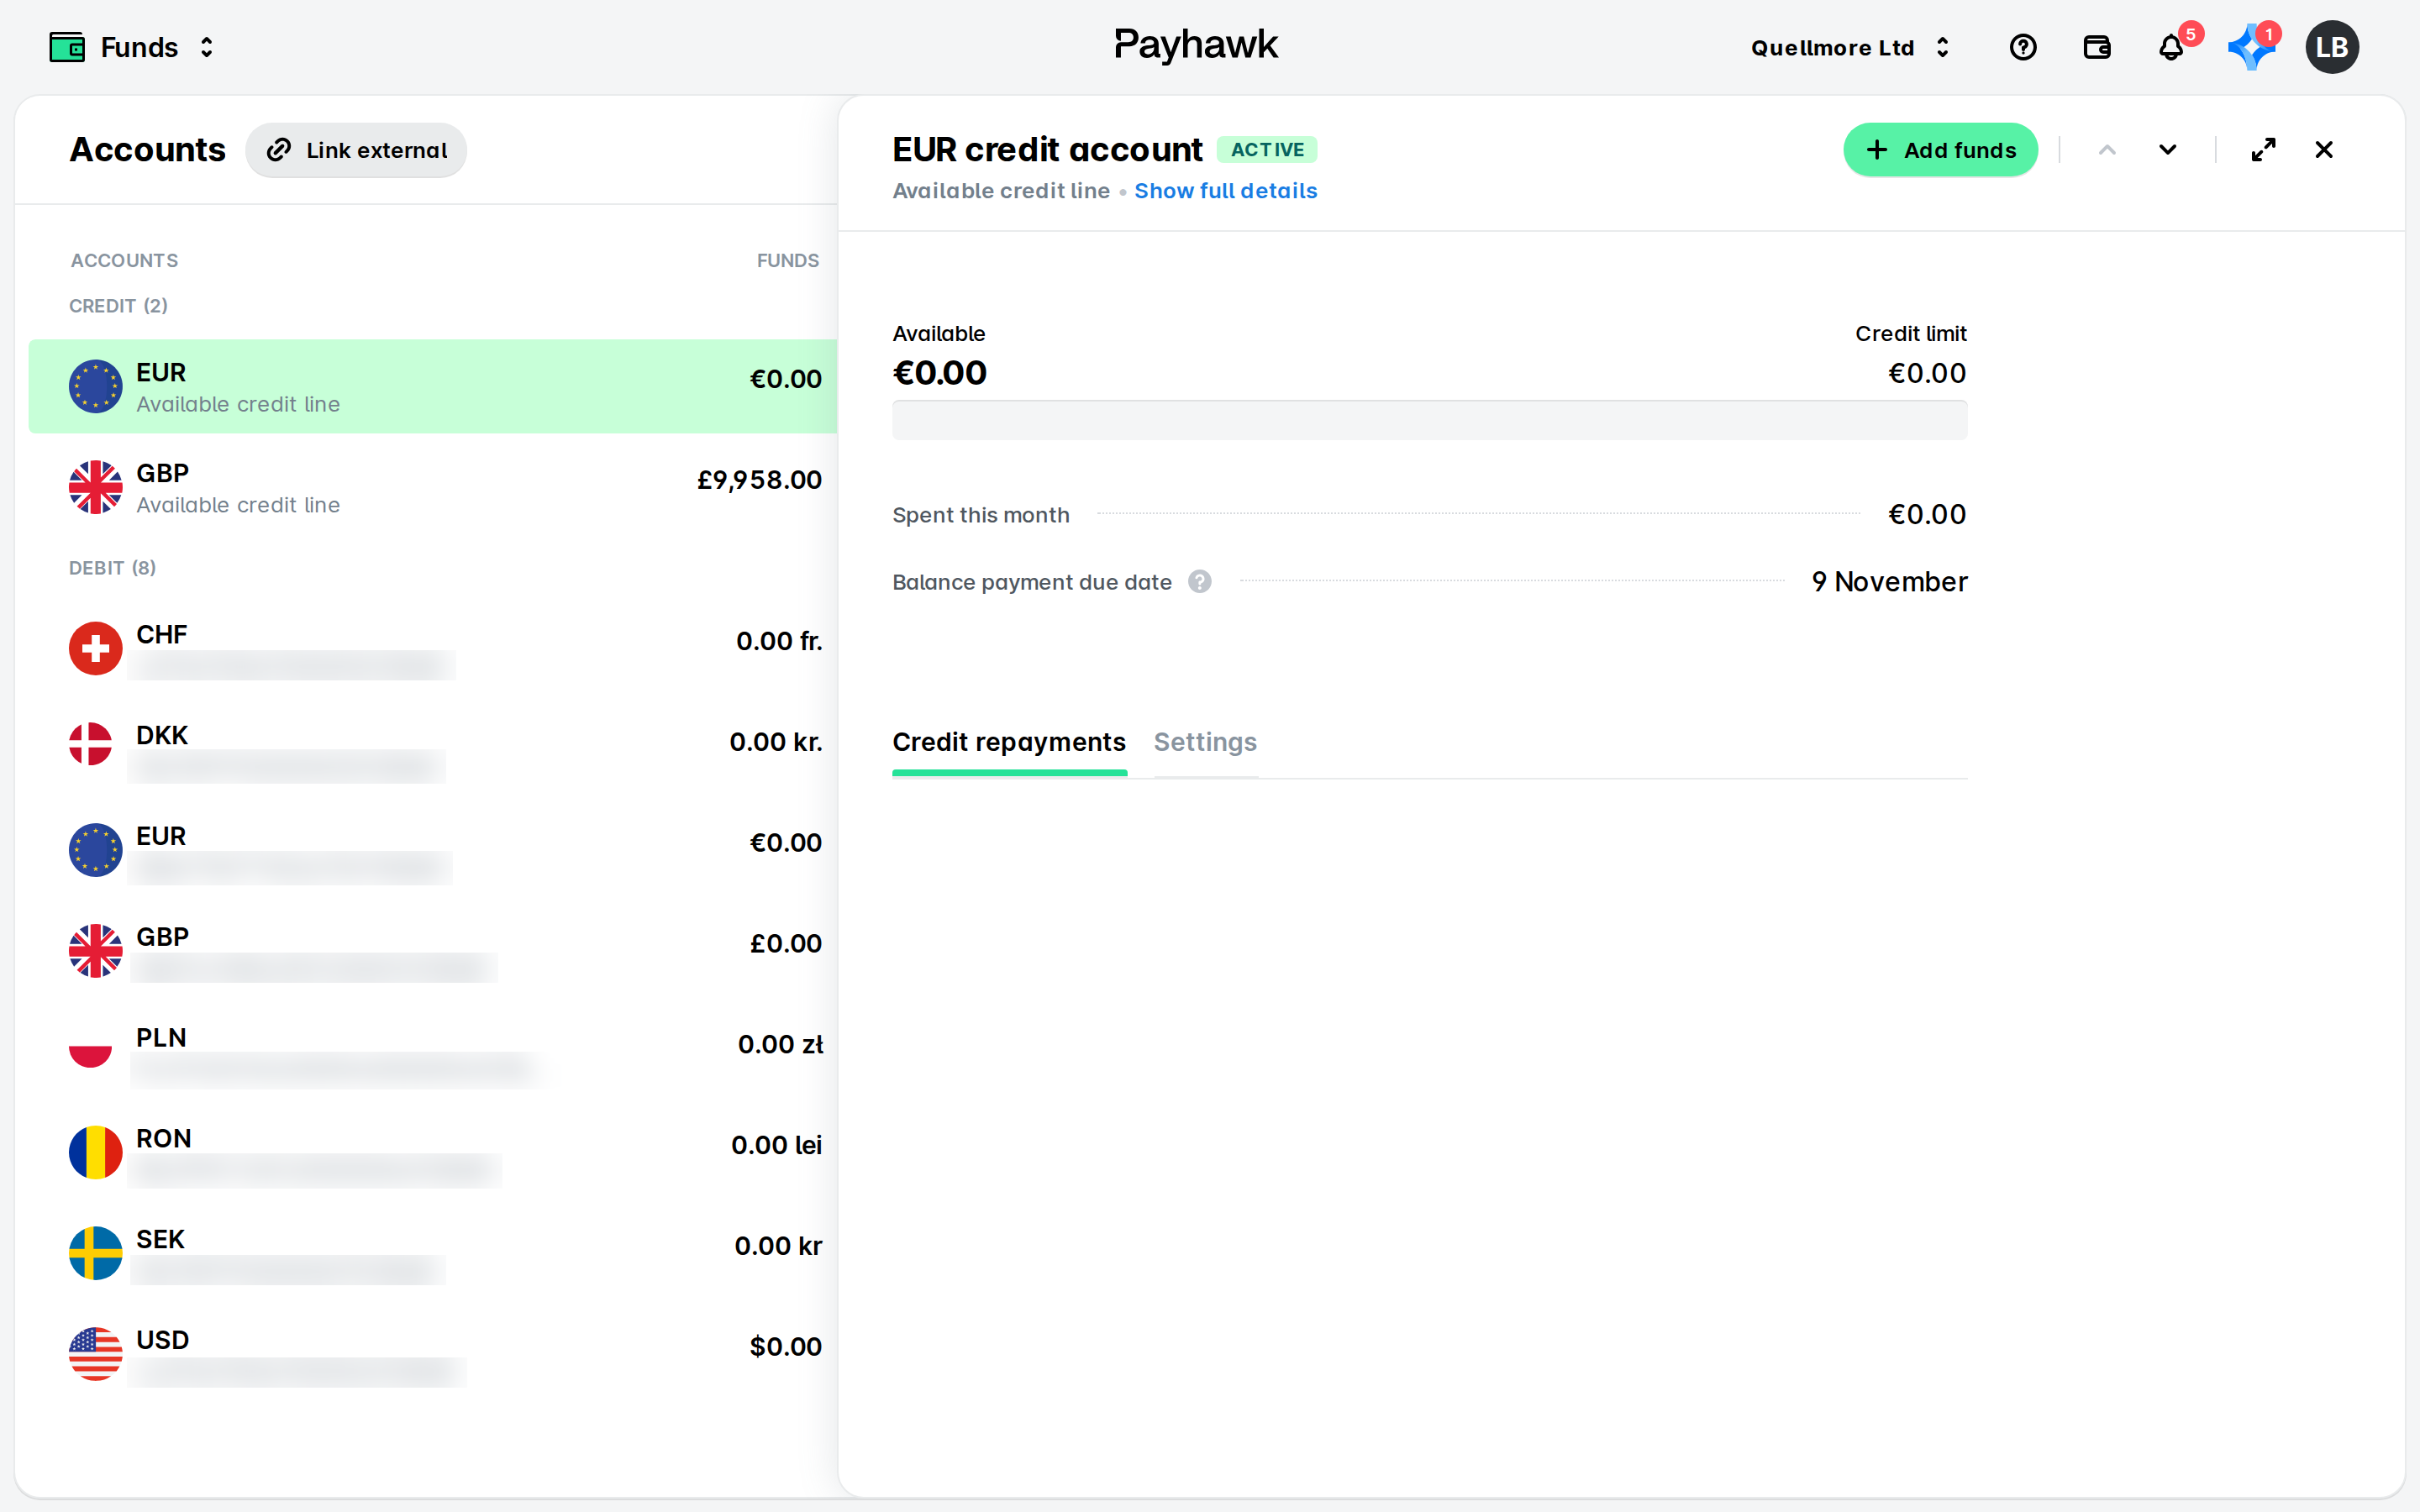Expand the account panel to full view
The height and width of the screenshot is (1512, 2420).
[2263, 150]
